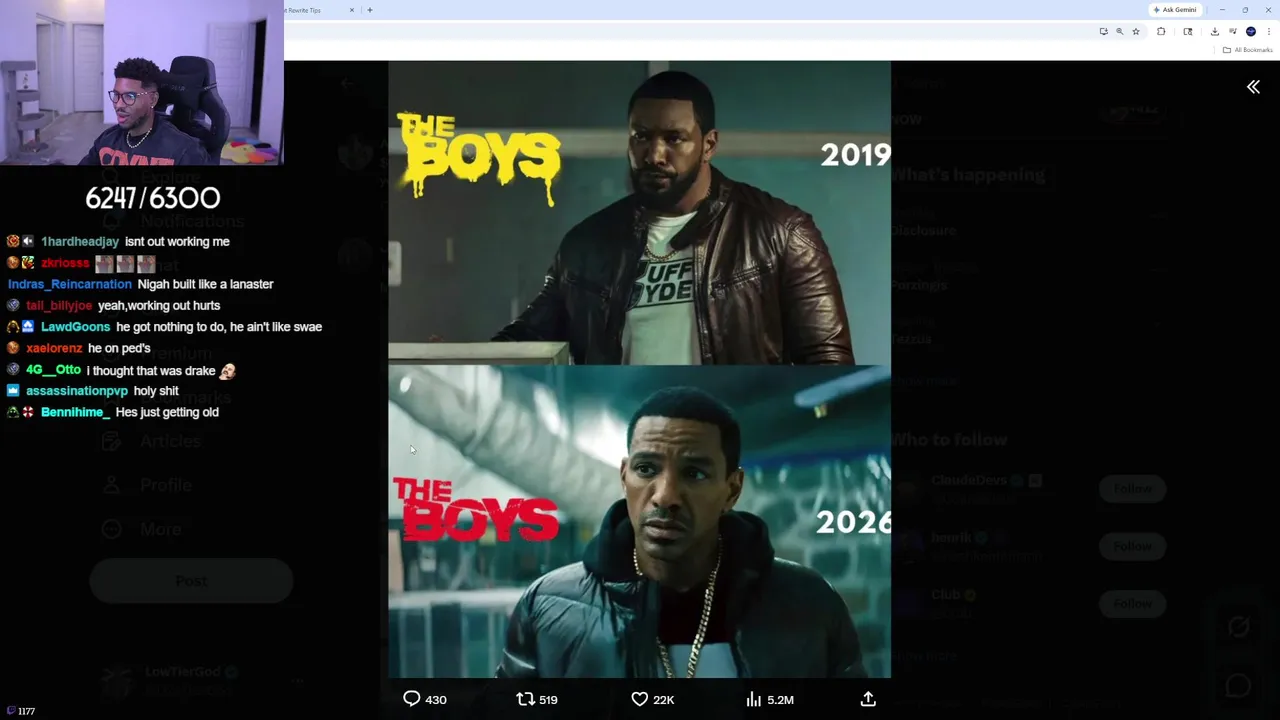Click the install app icon in address bar
Image resolution: width=1280 pixels, height=720 pixels.
click(x=1103, y=31)
